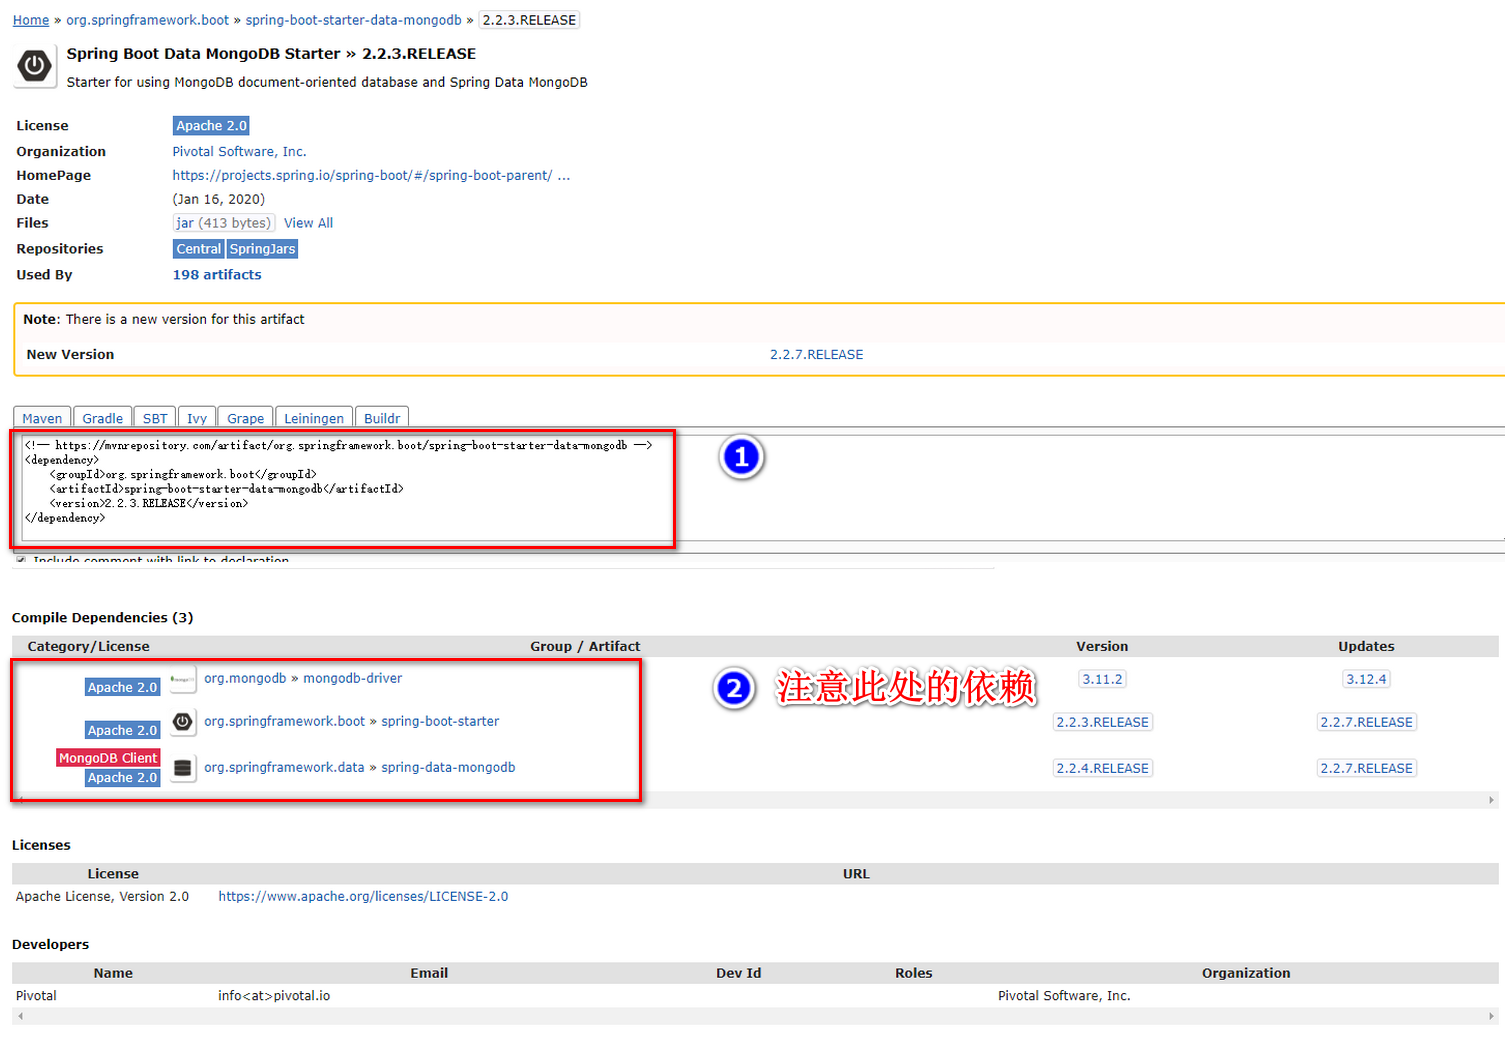This screenshot has width=1510, height=1038.
Task: Select the MongoDB Client category badge
Action: 107,757
